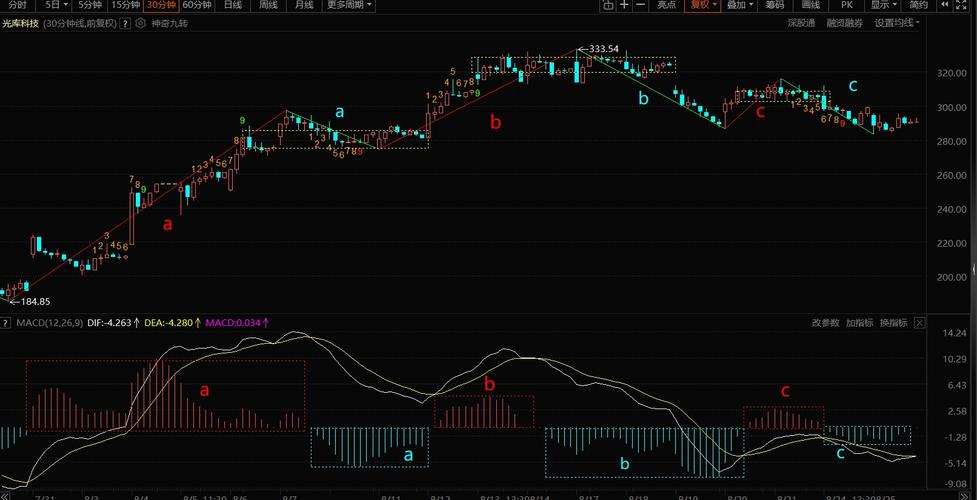Click the fullscreen expand icon

tap(963, 5)
